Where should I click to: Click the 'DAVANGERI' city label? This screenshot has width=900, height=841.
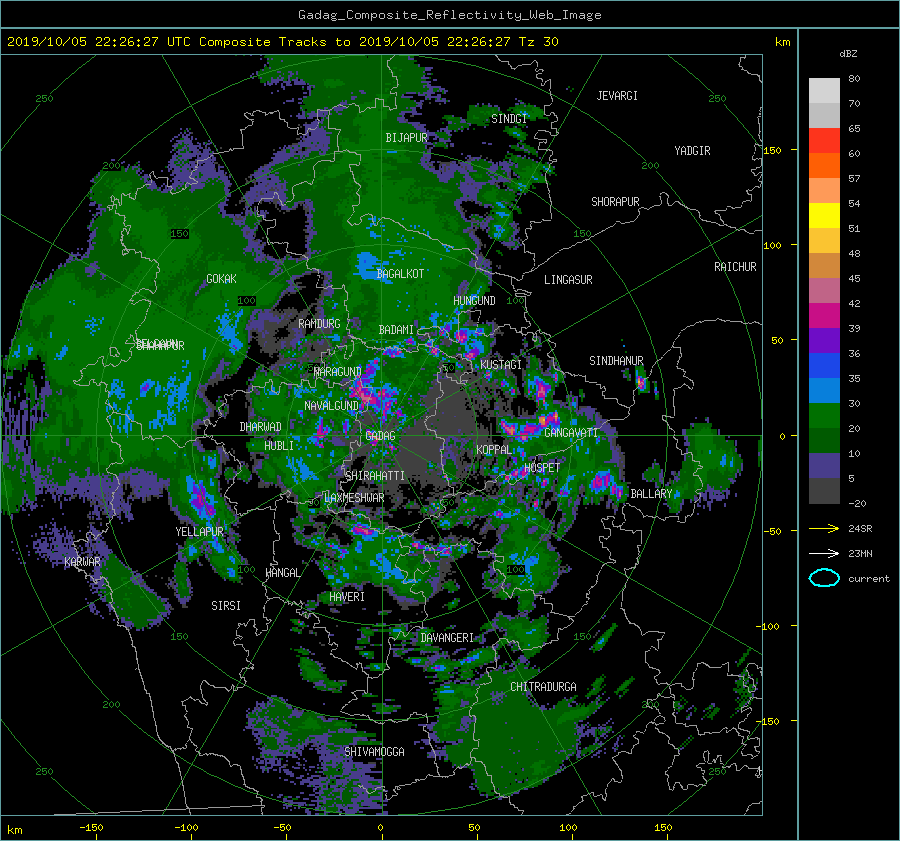447,638
